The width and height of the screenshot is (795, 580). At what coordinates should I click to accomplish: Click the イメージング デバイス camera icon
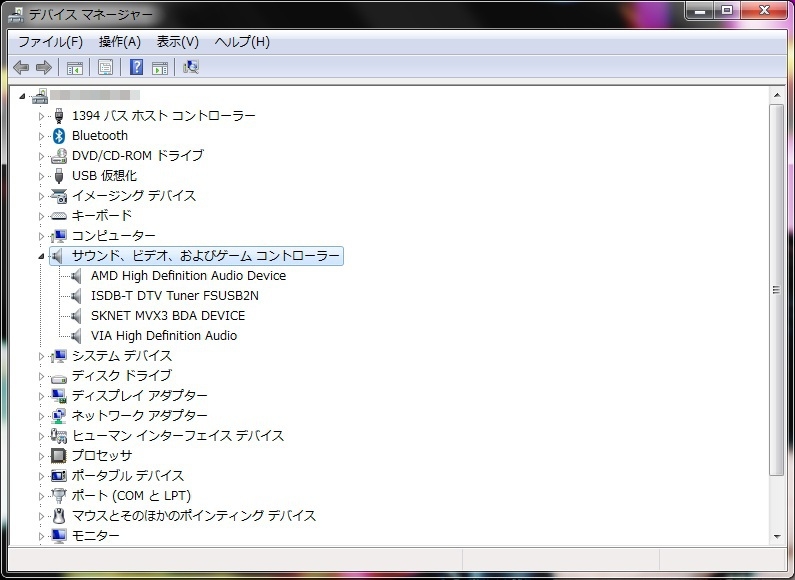pyautogui.click(x=59, y=196)
